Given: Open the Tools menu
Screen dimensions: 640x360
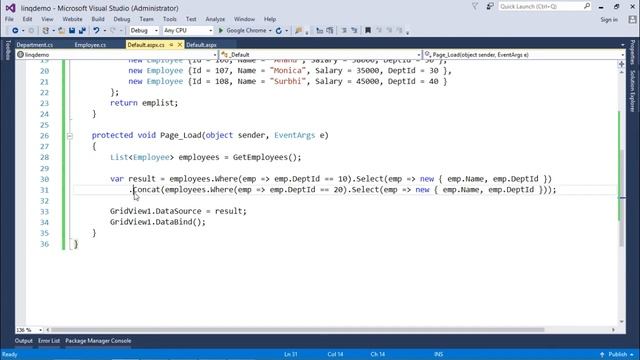Looking at the screenshot, I should tap(169, 19).
